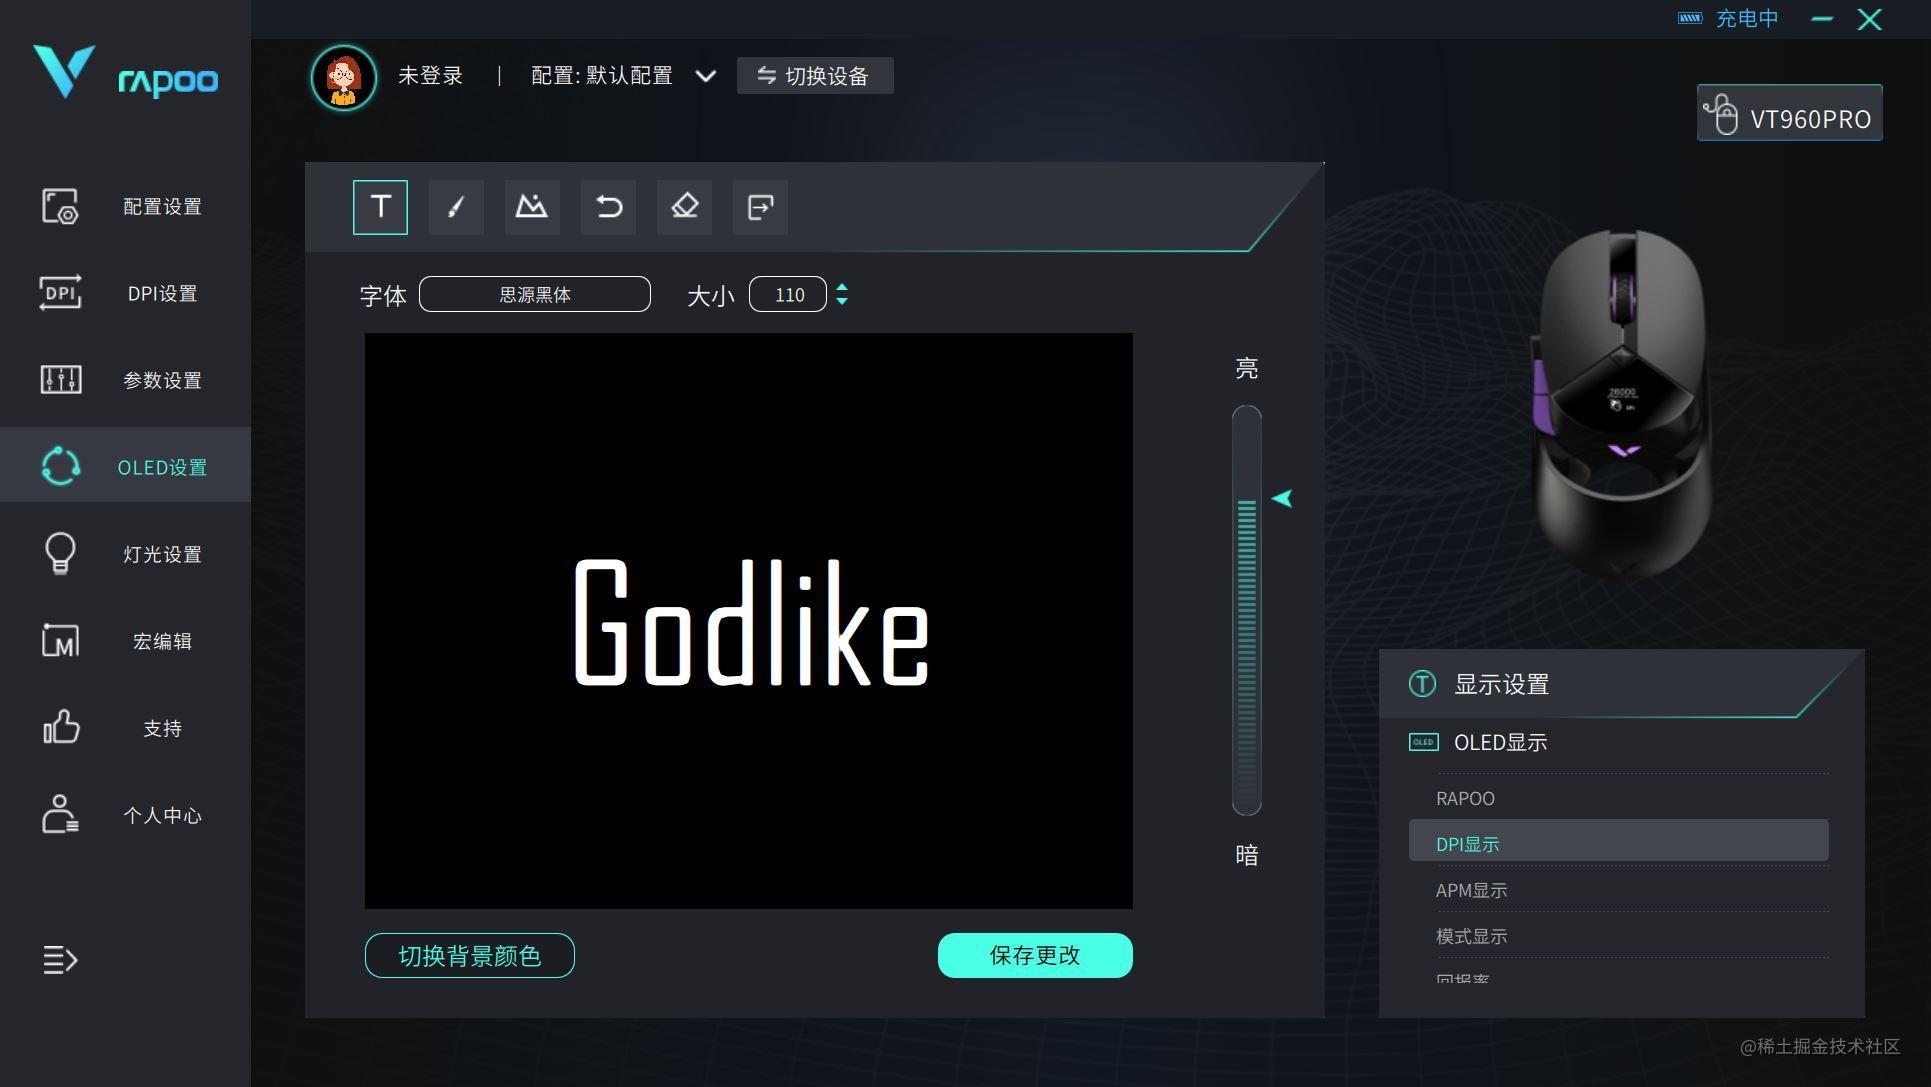
Task: Select RAPOO display option
Action: 1619,798
